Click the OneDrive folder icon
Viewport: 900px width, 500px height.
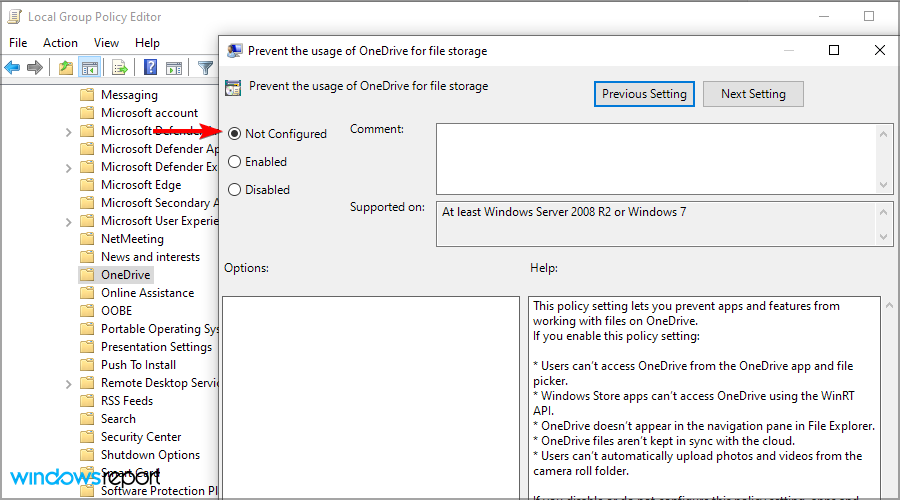click(x=87, y=275)
